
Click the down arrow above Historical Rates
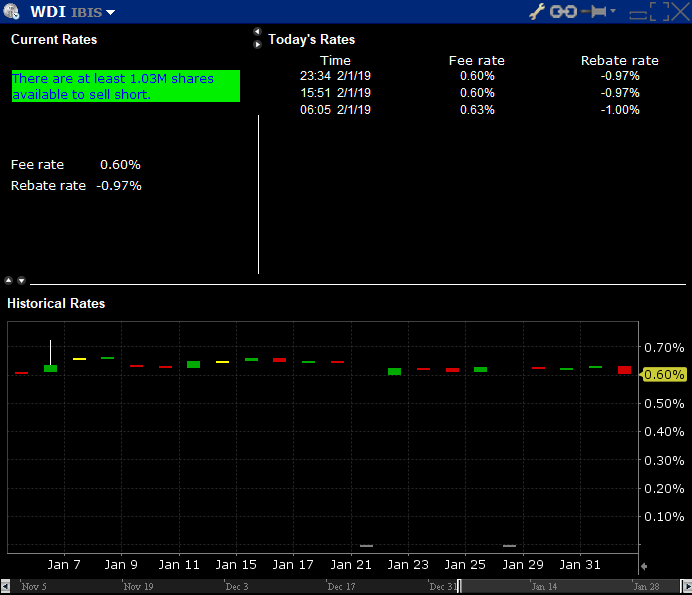(21, 280)
